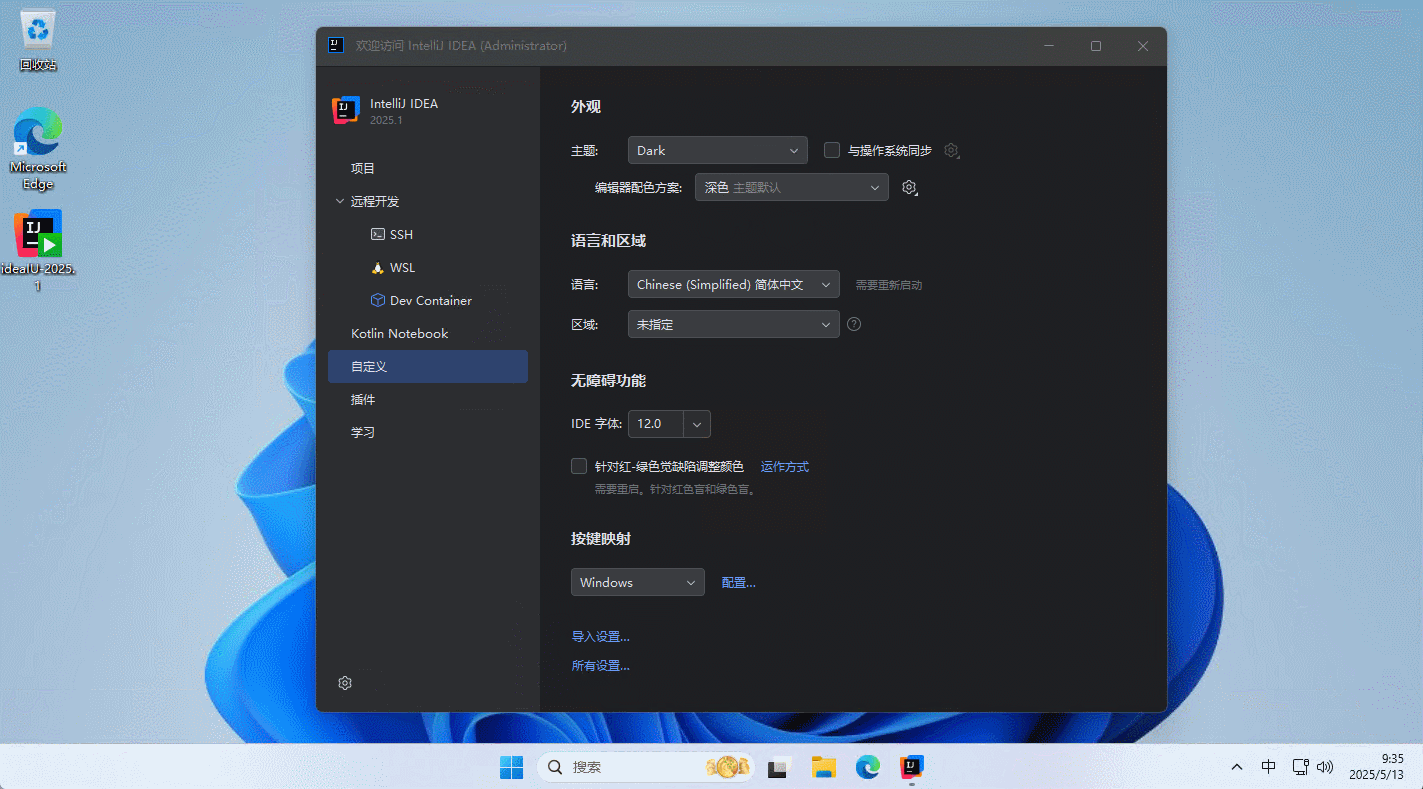The image size is (1423, 789).
Task: Open the settings gear at sidebar bottom
Action: [x=345, y=683]
